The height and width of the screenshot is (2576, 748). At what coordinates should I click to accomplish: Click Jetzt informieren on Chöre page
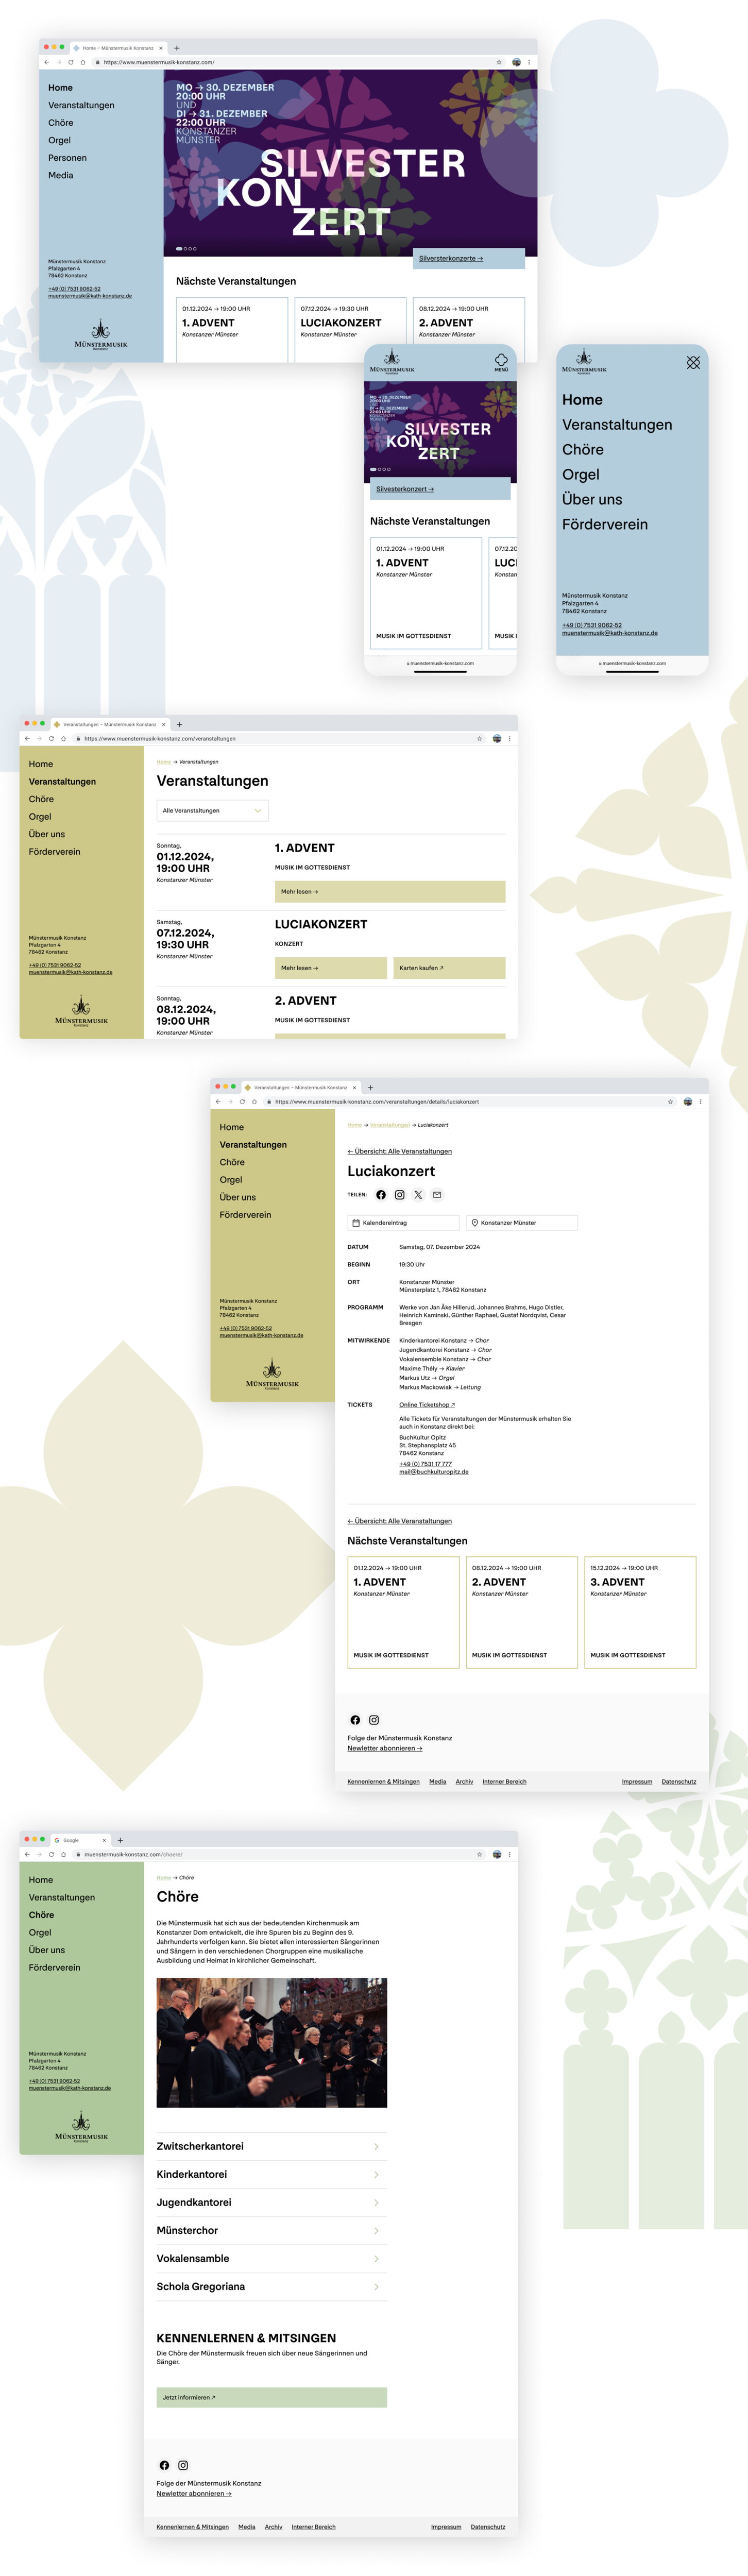pos(271,2397)
